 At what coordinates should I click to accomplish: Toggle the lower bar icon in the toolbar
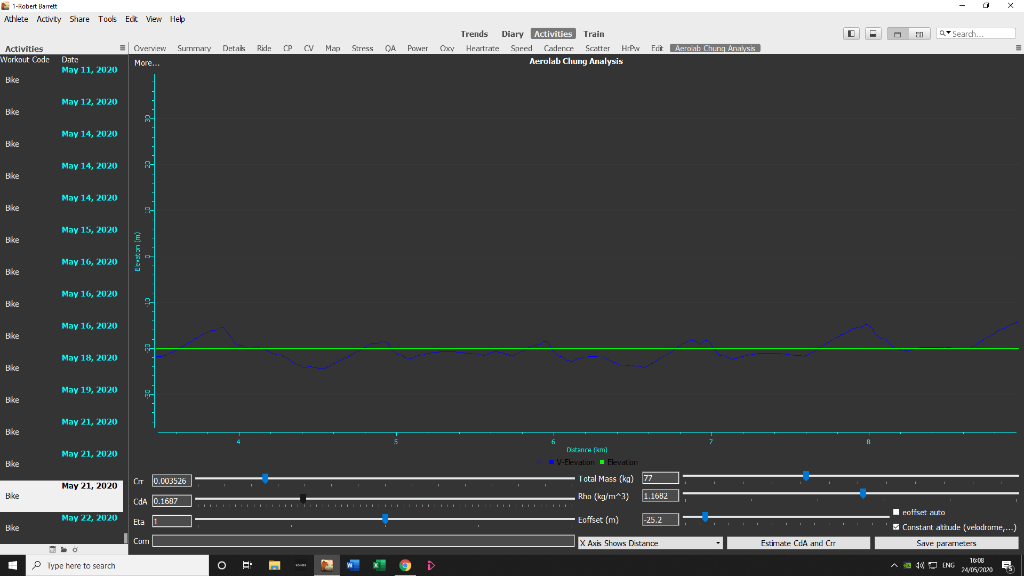coord(873,33)
